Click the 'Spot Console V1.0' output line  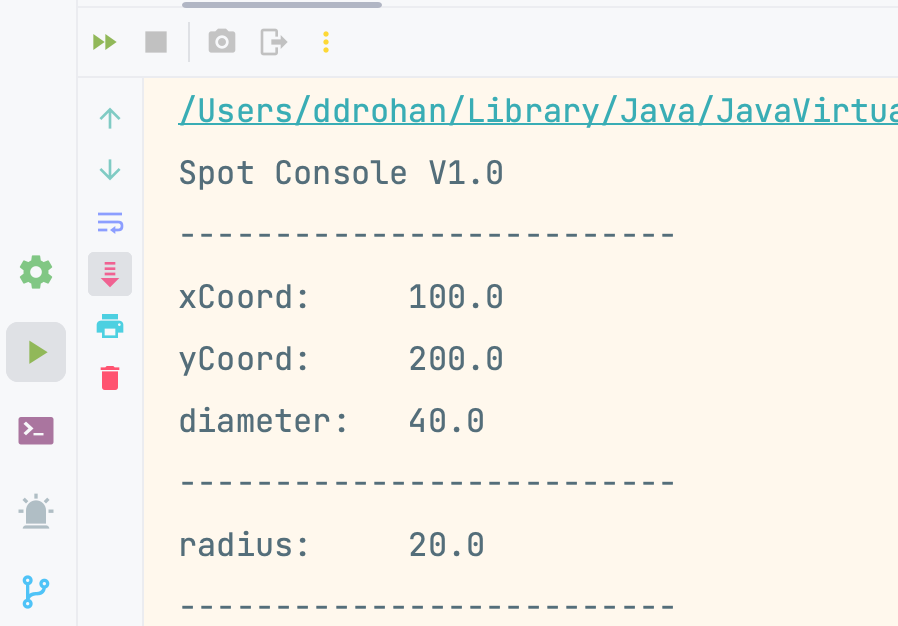click(341, 173)
